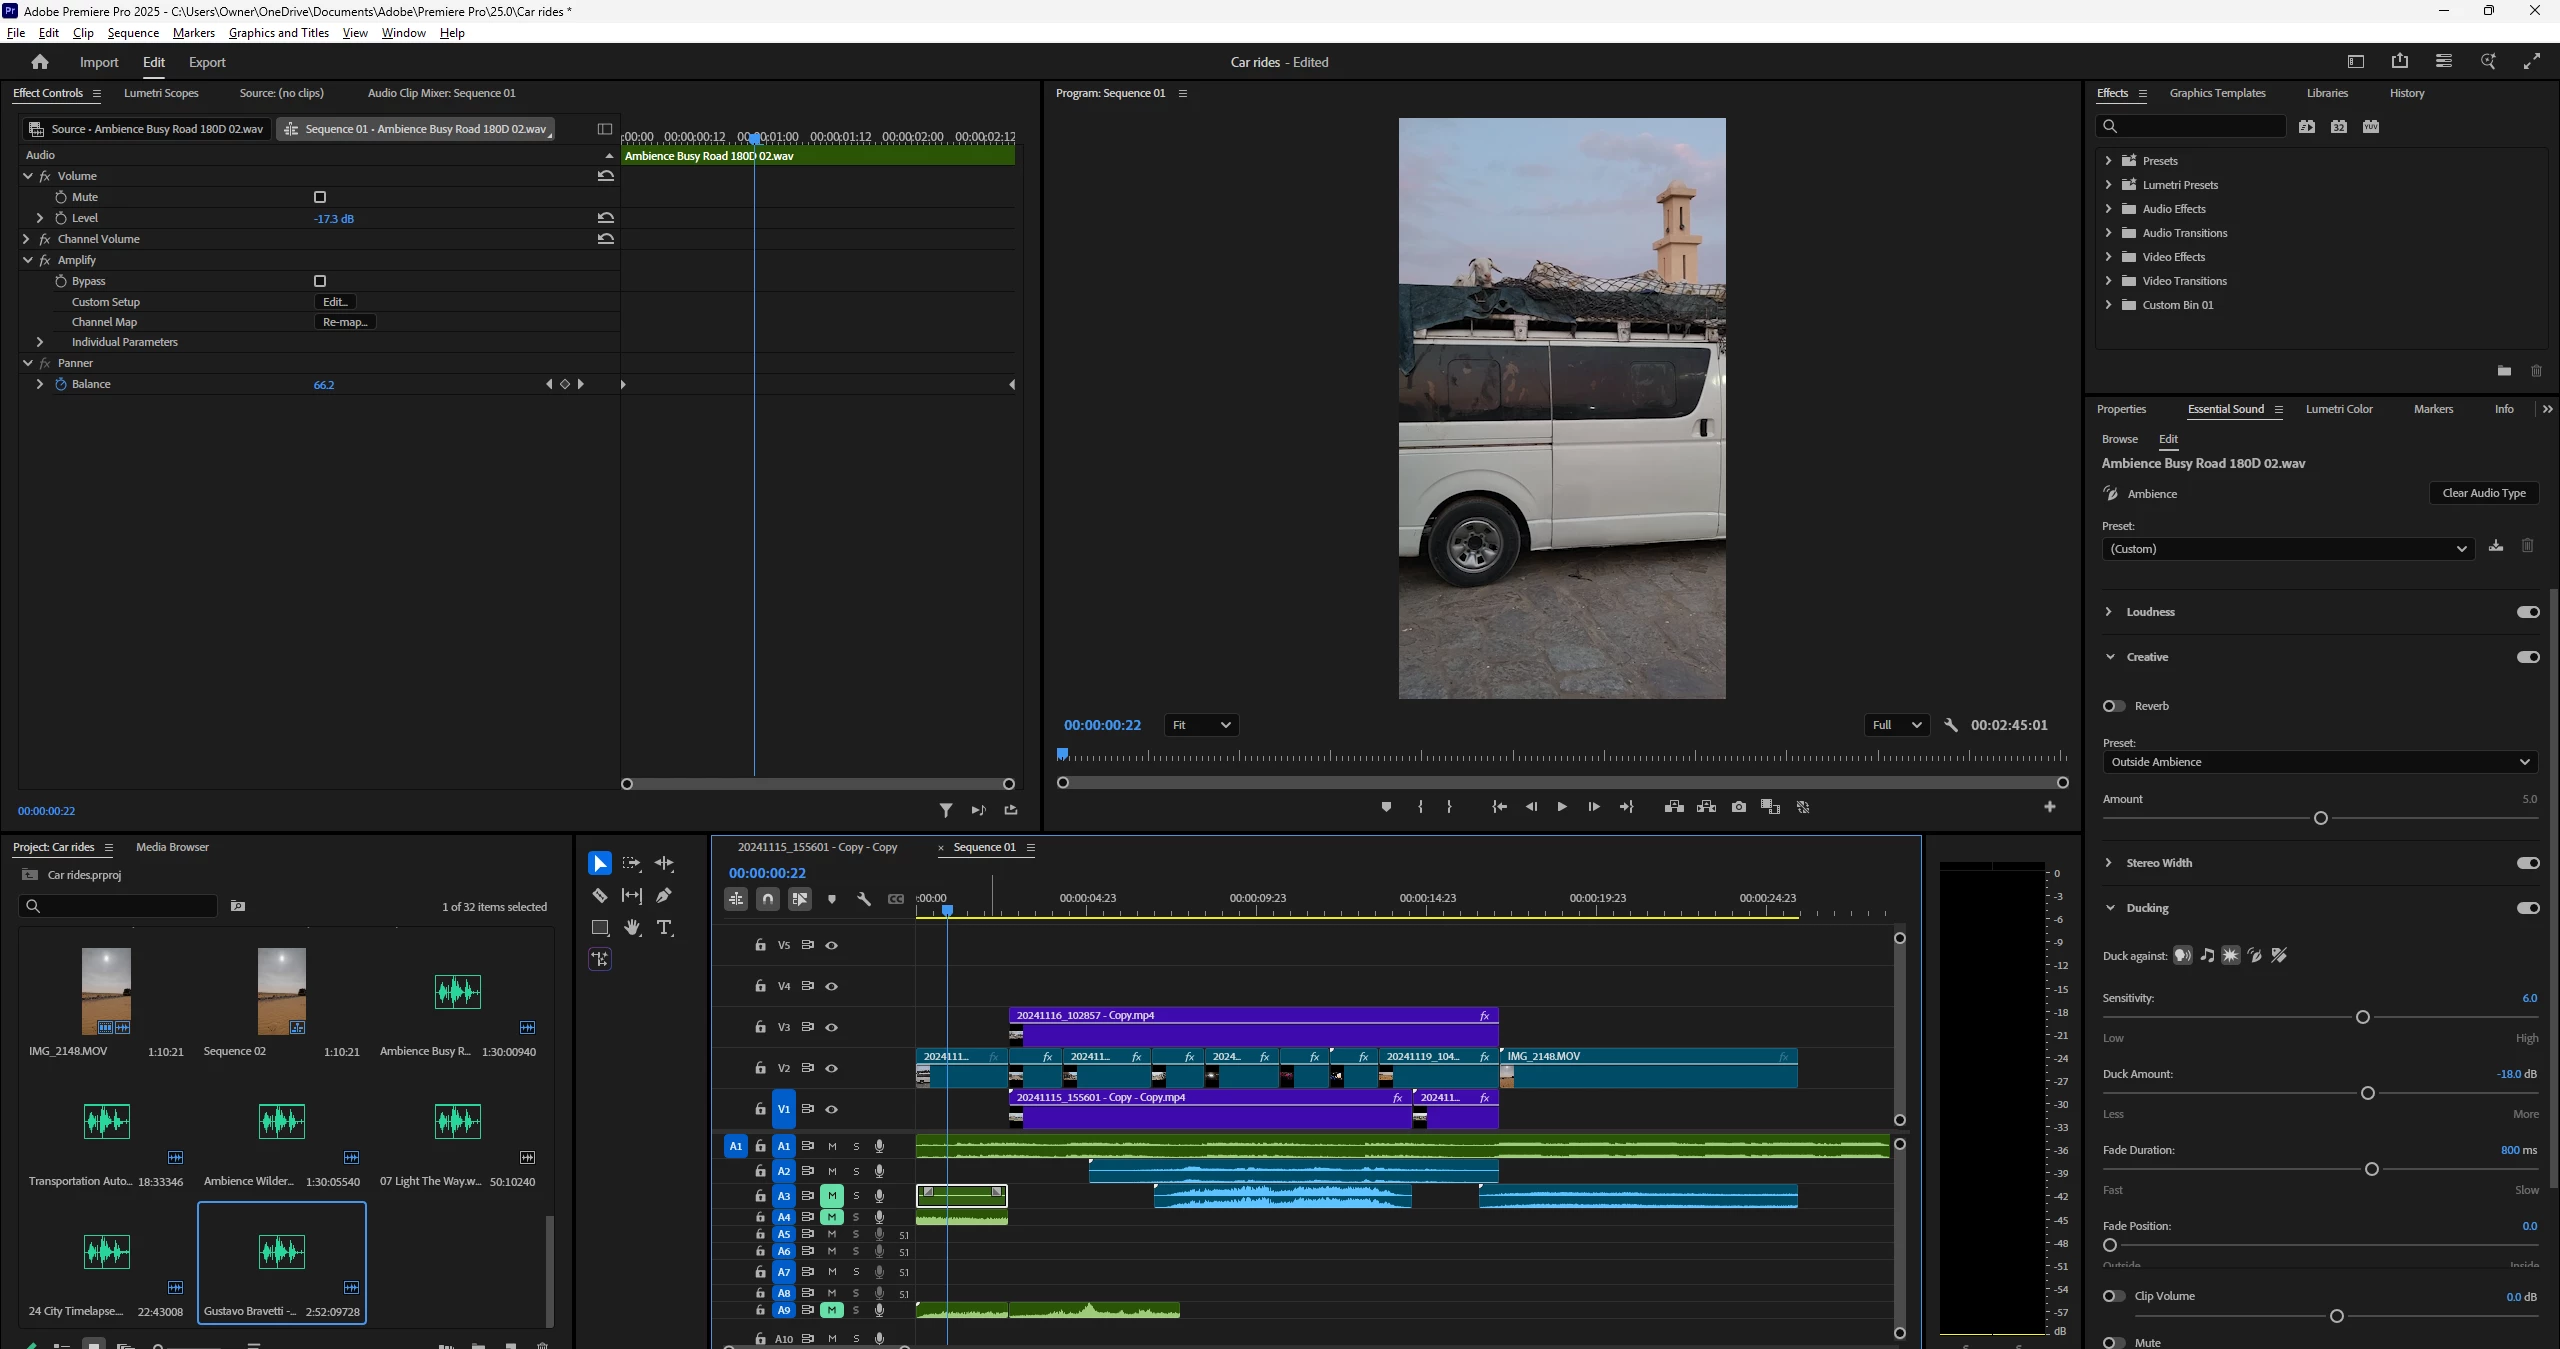
Task: Expand the Audio Effects folder
Action: (2108, 209)
